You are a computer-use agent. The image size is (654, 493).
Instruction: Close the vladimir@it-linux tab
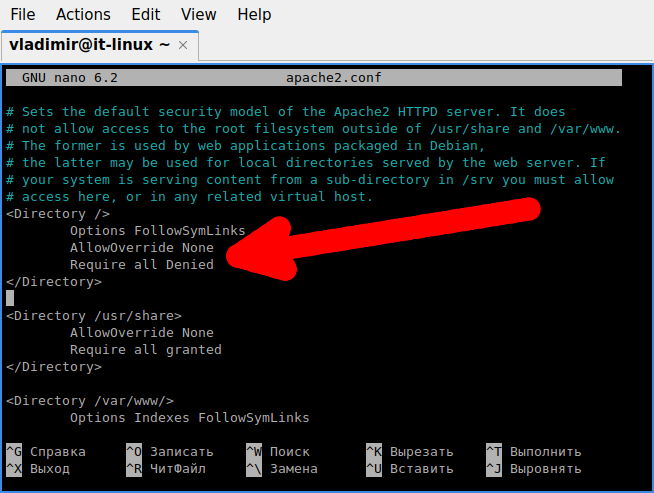pos(183,45)
